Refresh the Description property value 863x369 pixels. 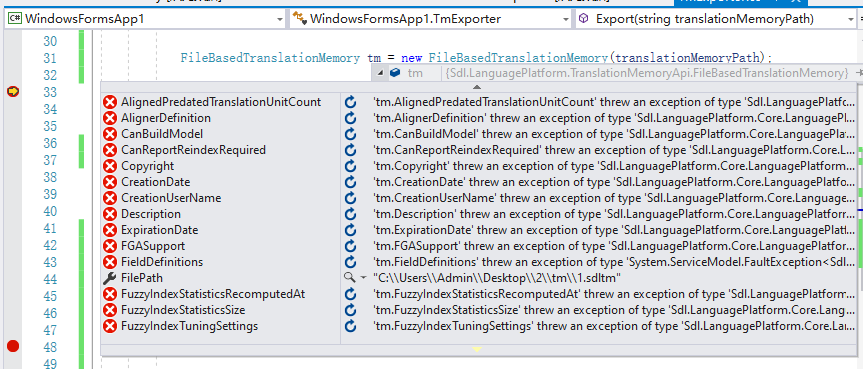tap(350, 214)
